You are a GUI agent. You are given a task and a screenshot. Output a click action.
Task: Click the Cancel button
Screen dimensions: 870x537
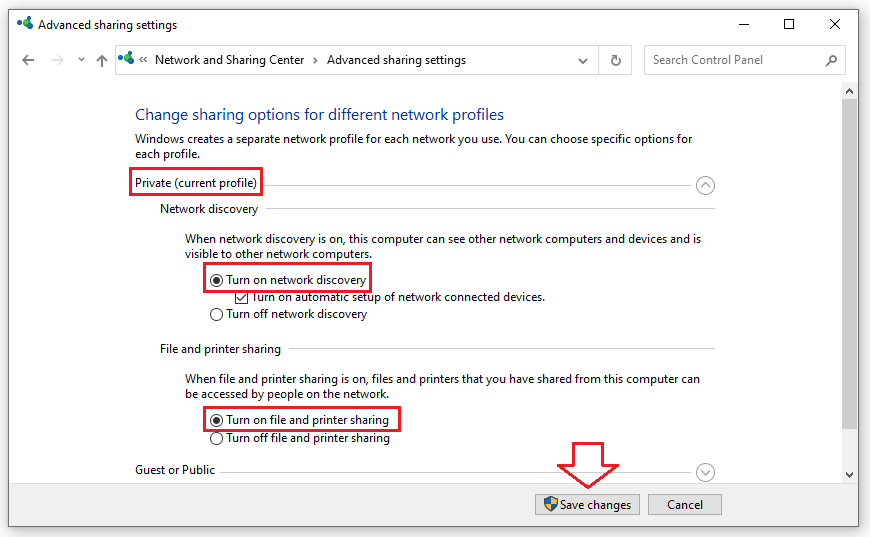684,505
